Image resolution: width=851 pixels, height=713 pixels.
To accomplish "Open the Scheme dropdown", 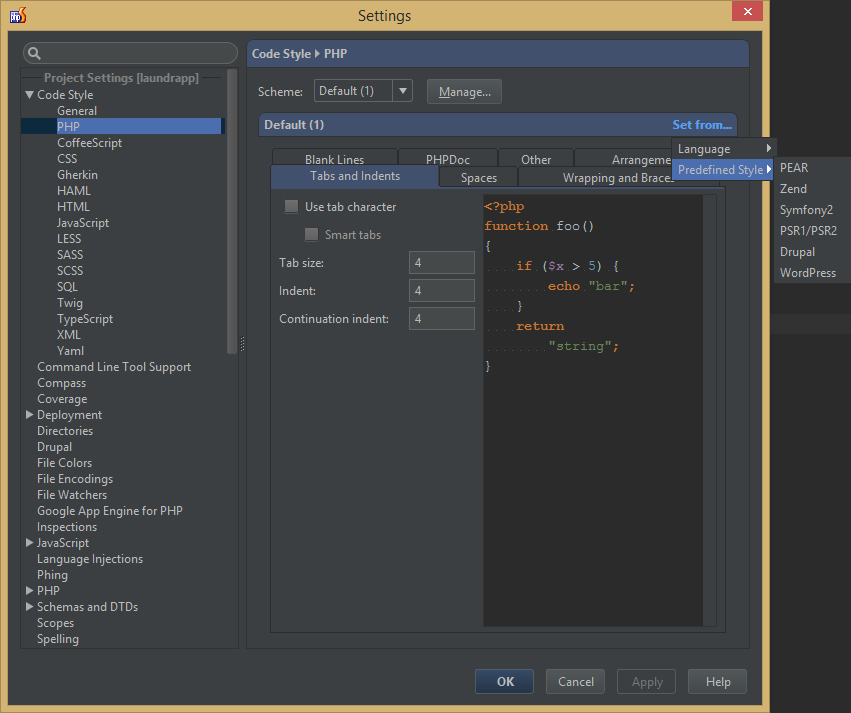I will (x=362, y=91).
